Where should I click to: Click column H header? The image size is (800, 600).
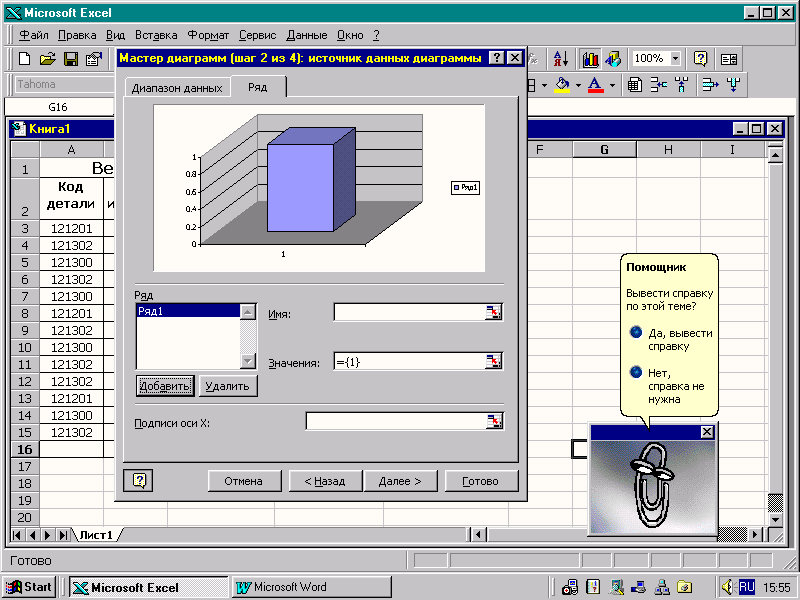tap(668, 149)
